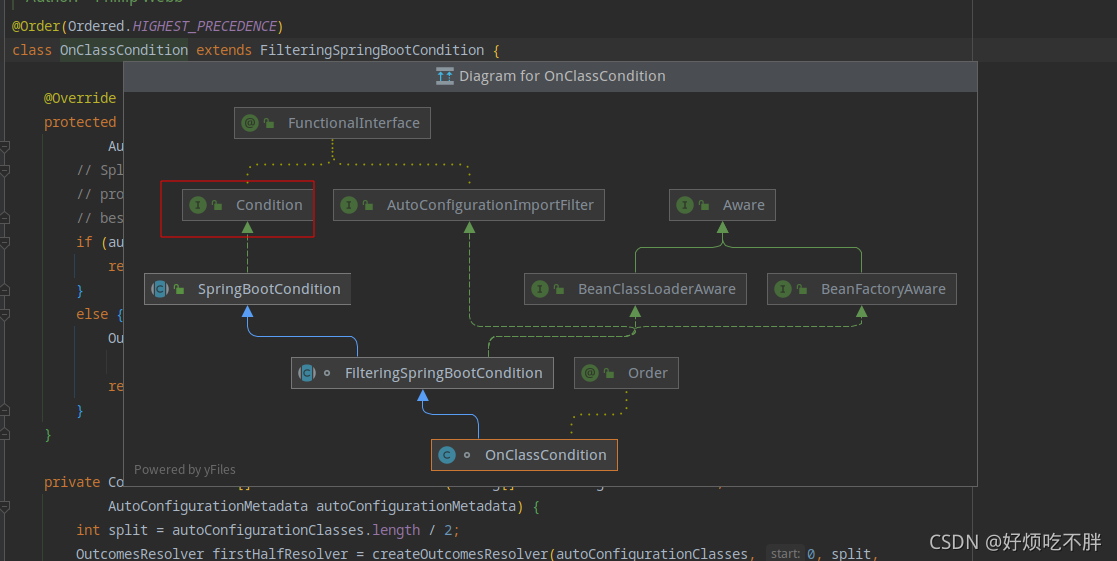
Task: Click the @Order annotation text
Action: coord(36,26)
